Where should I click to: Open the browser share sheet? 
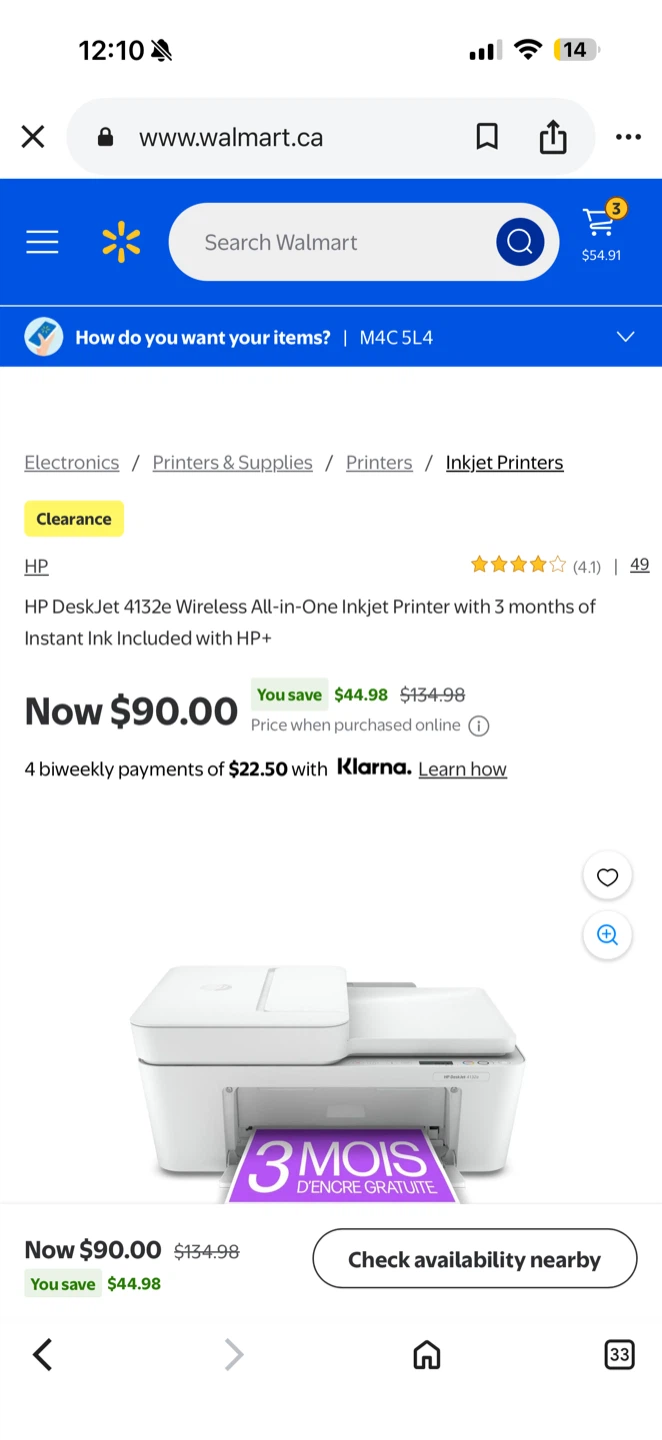point(553,137)
